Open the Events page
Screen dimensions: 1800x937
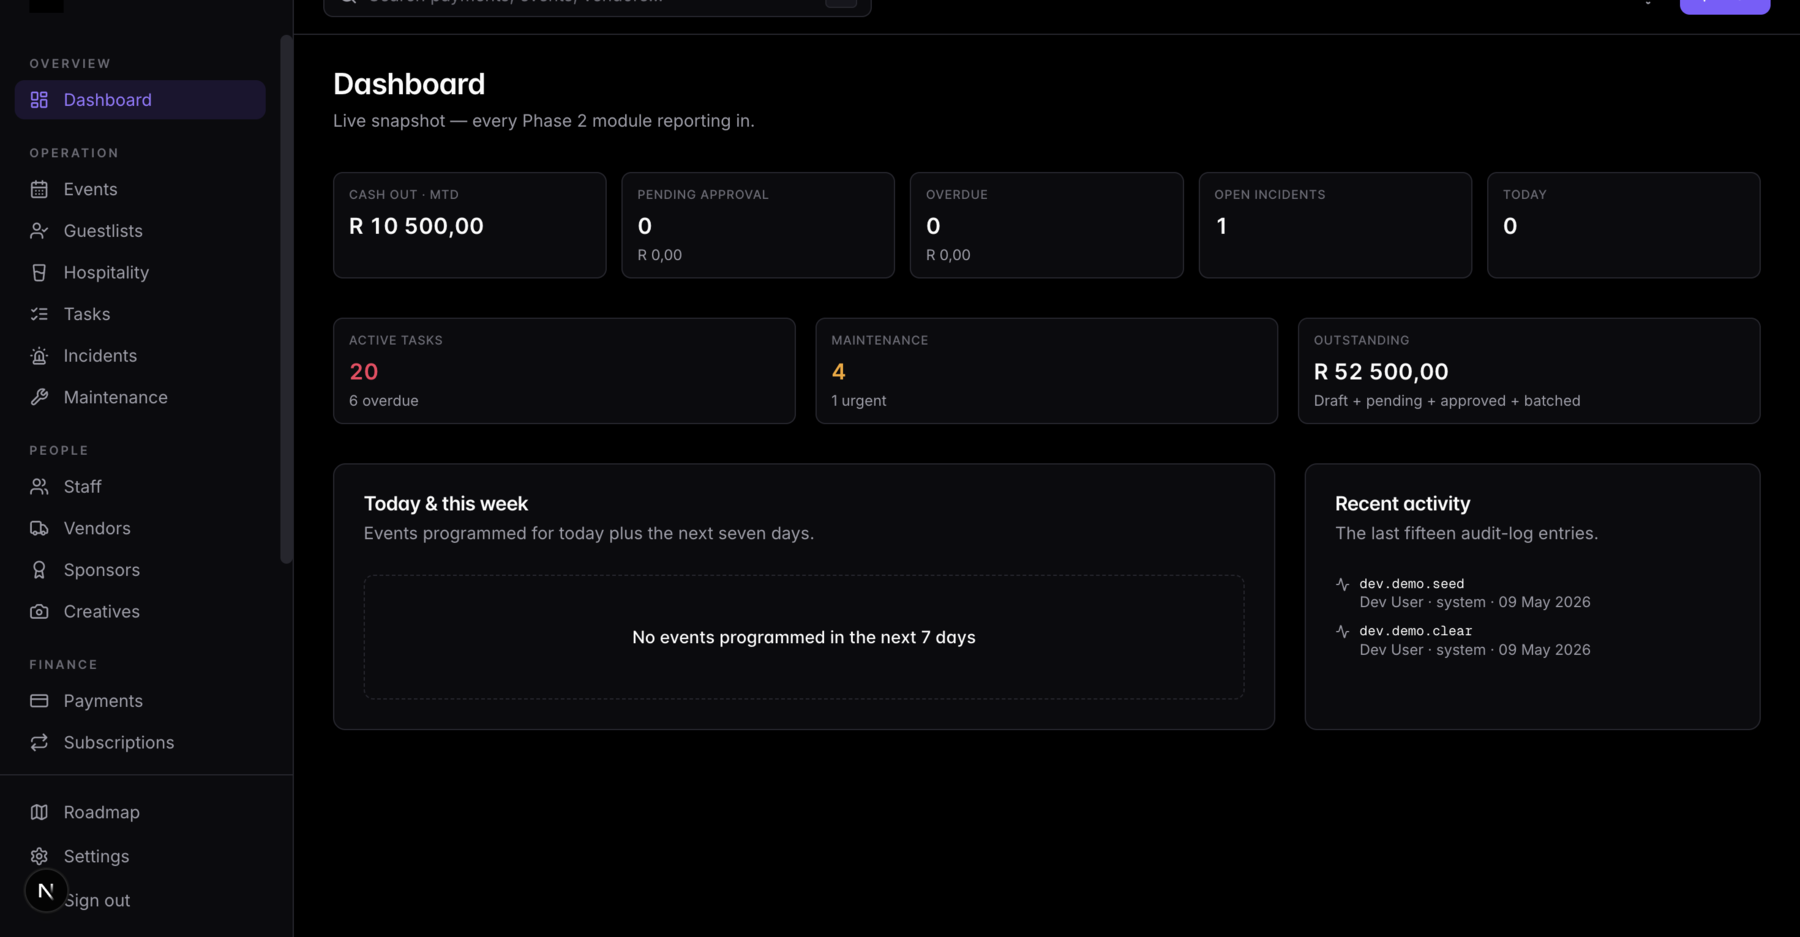tap(140, 189)
